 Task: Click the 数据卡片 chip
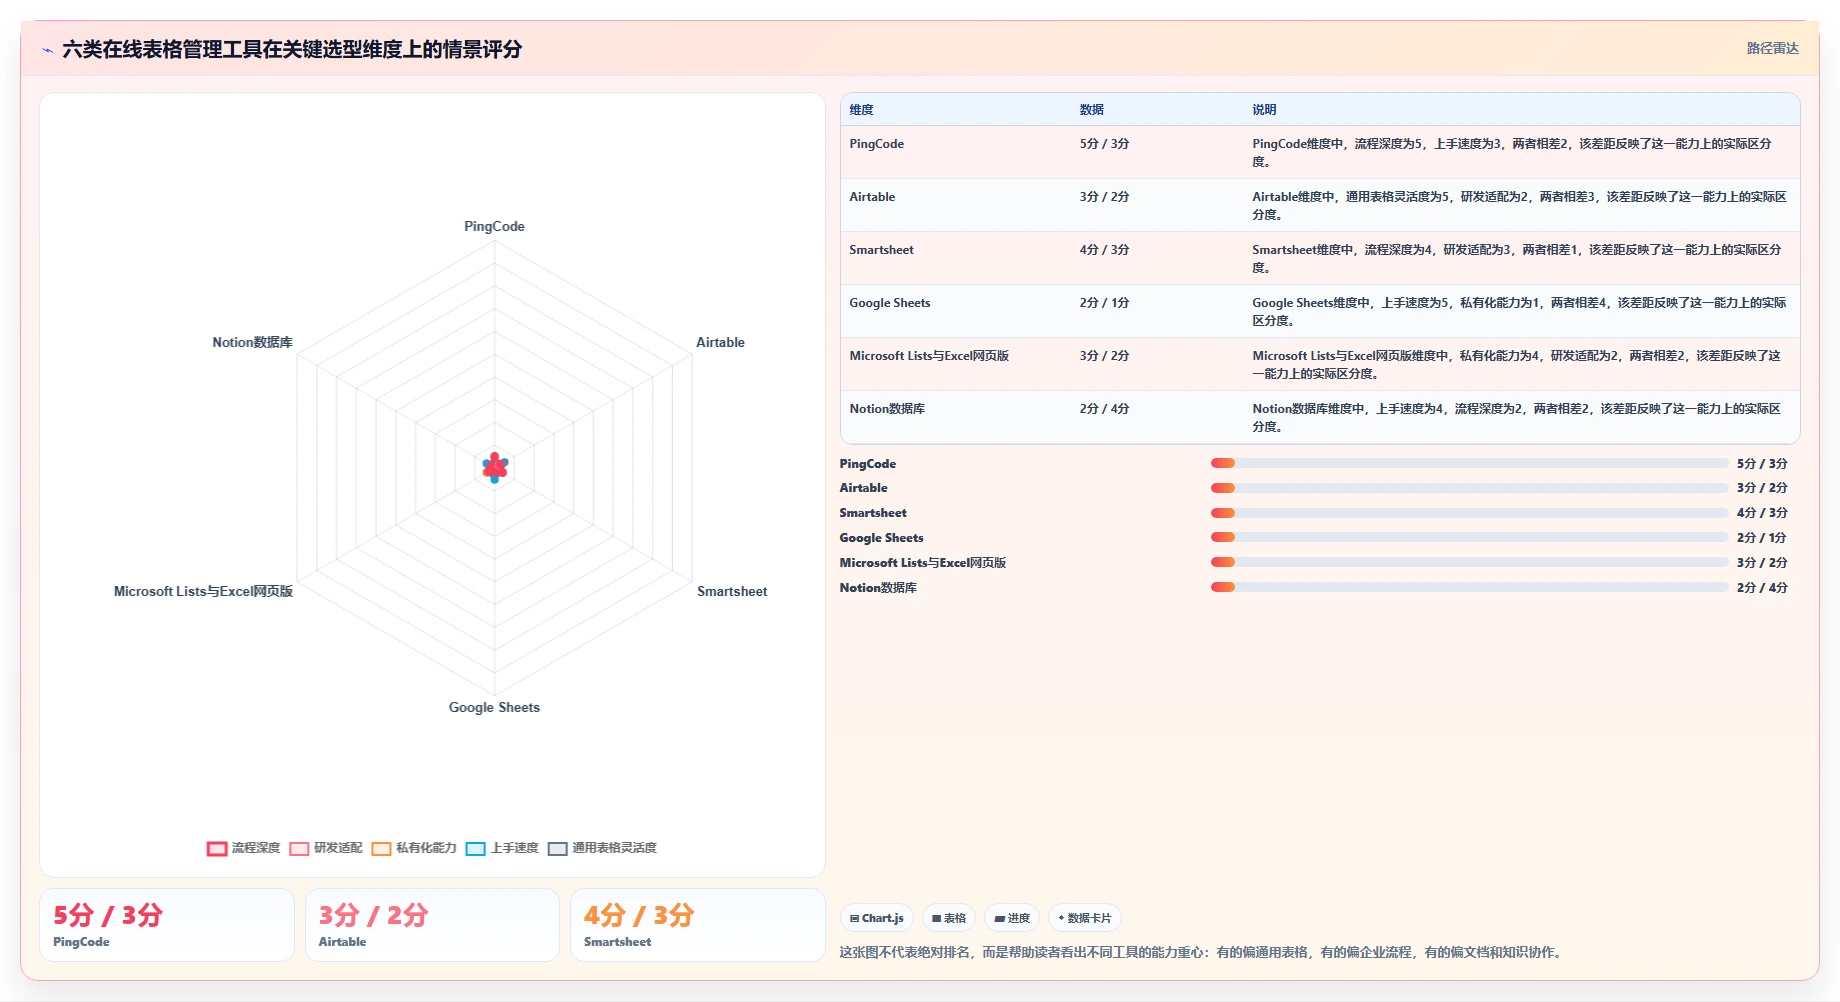point(1085,918)
